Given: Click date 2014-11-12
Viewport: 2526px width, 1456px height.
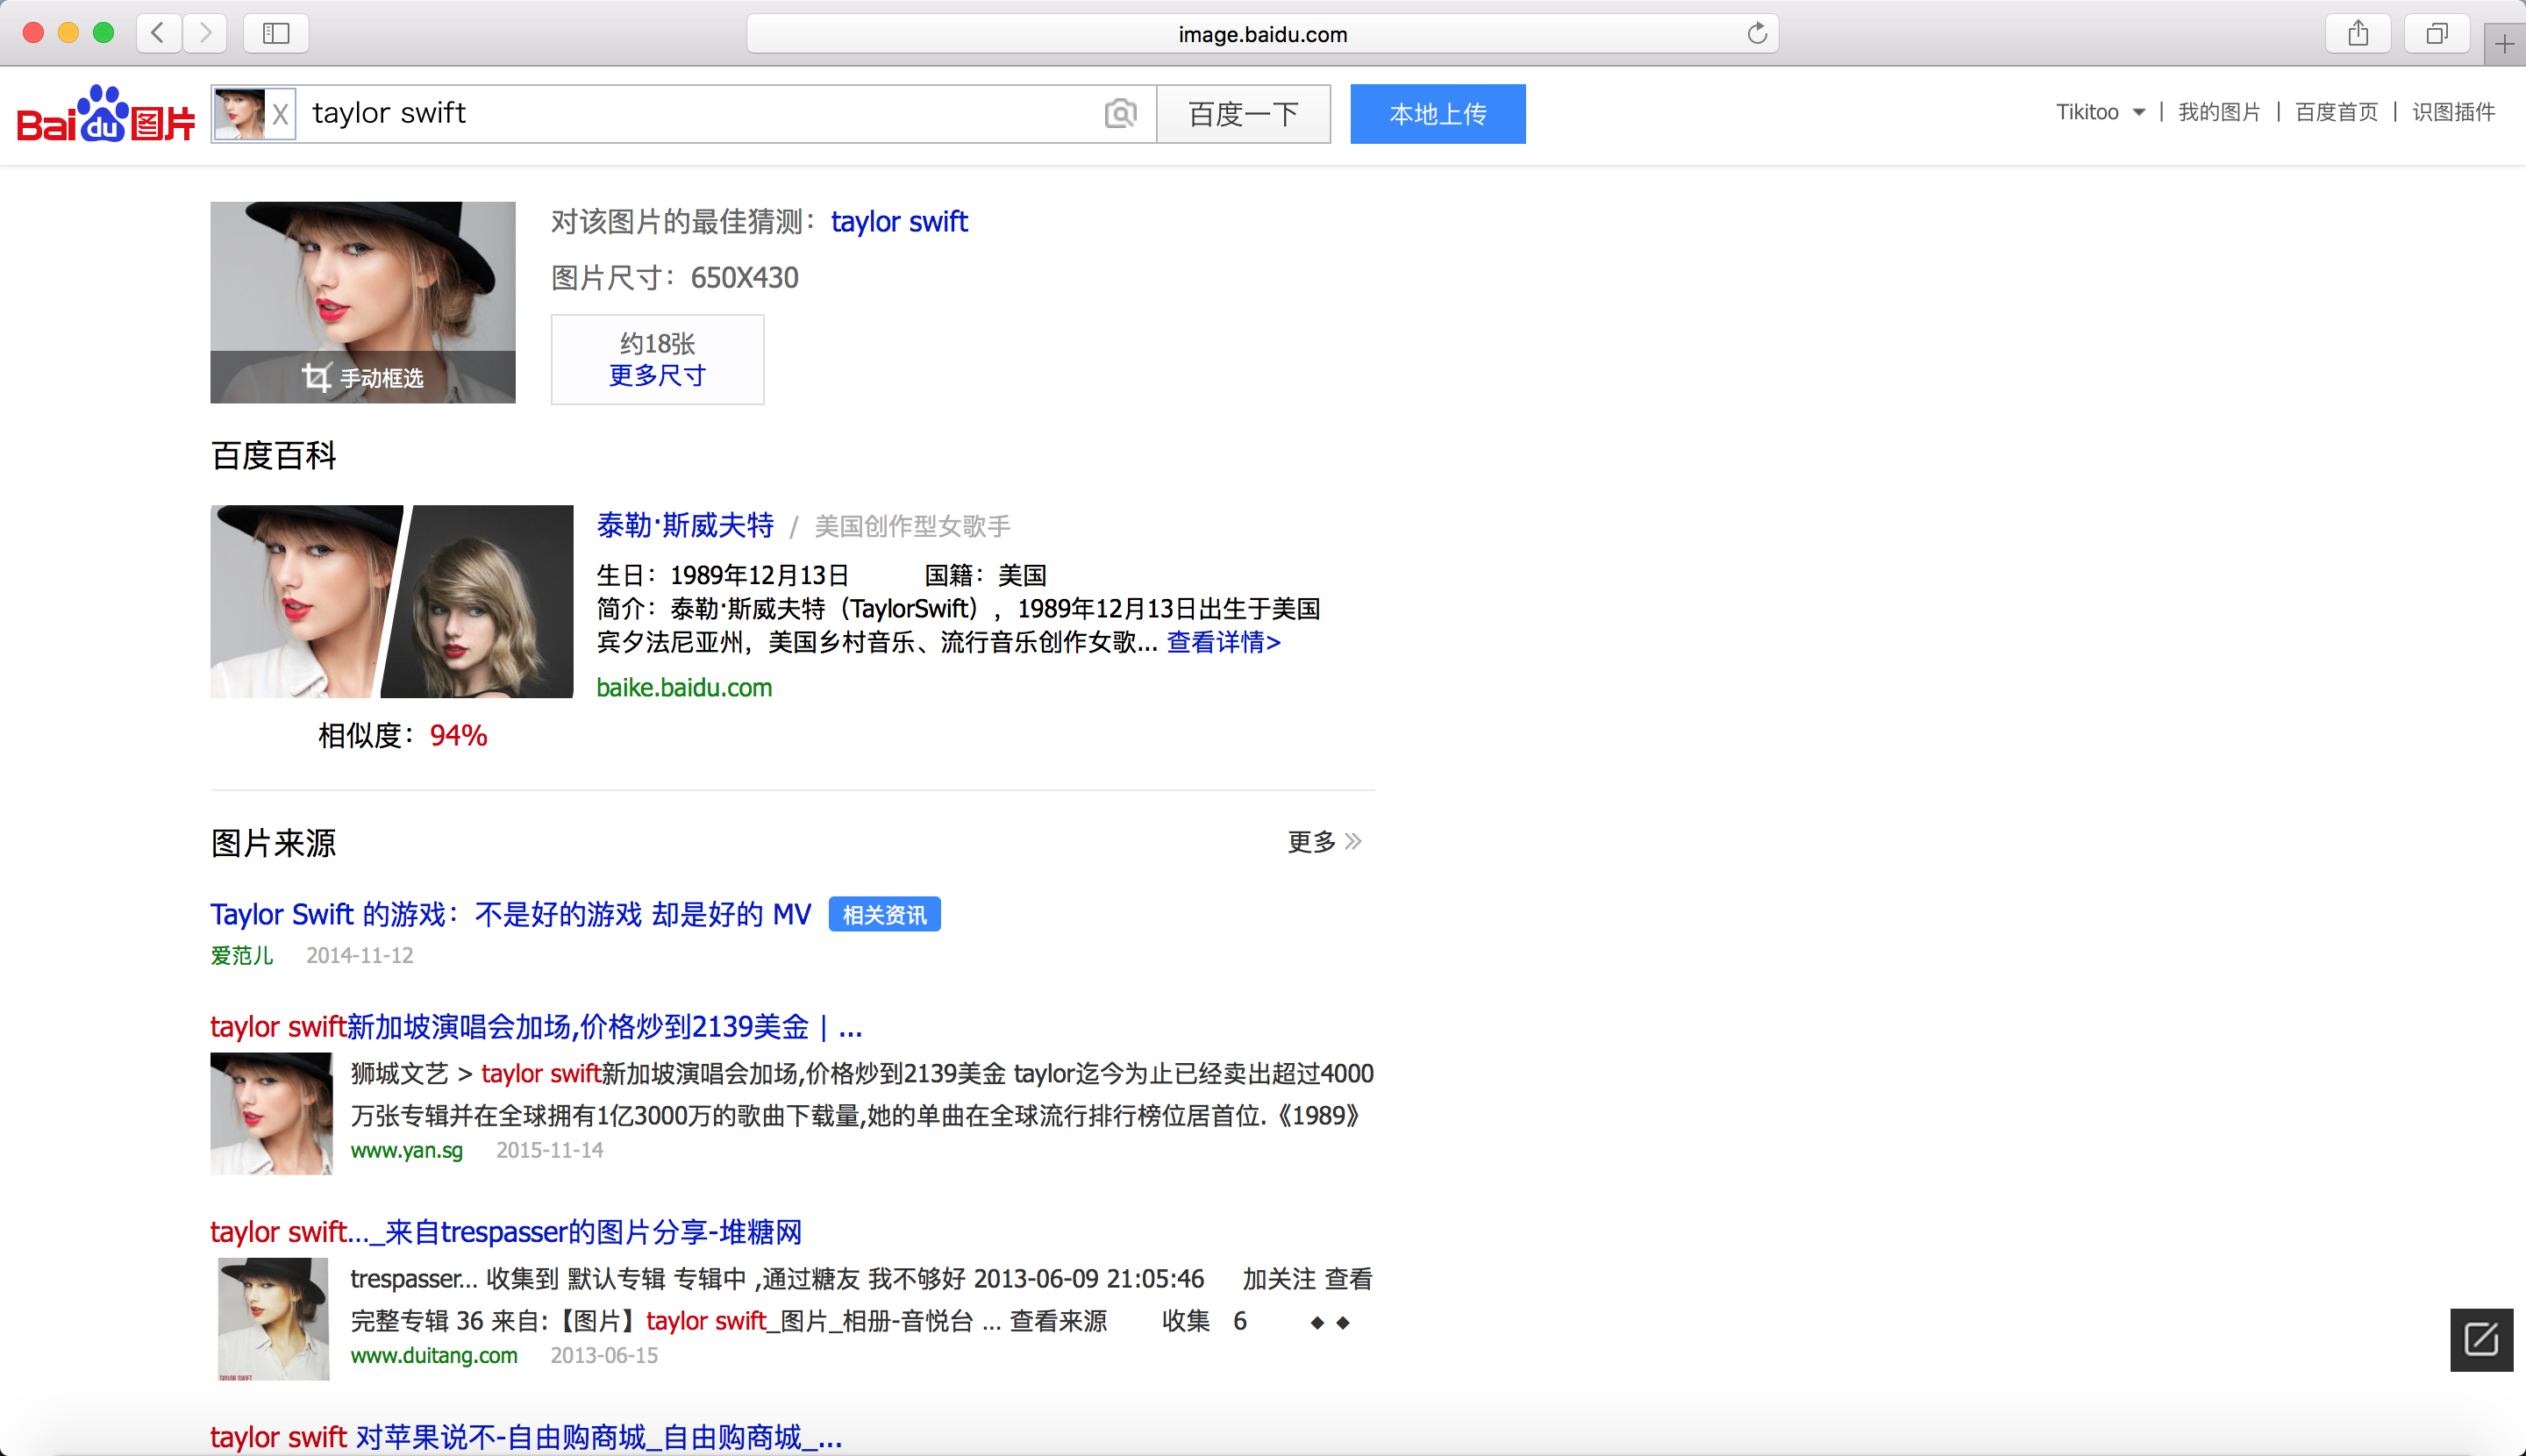Looking at the screenshot, I should (359, 956).
